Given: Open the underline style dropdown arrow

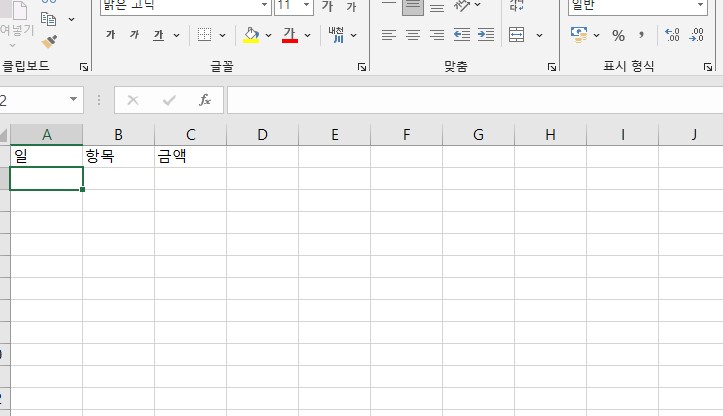Looking at the screenshot, I should 177,35.
